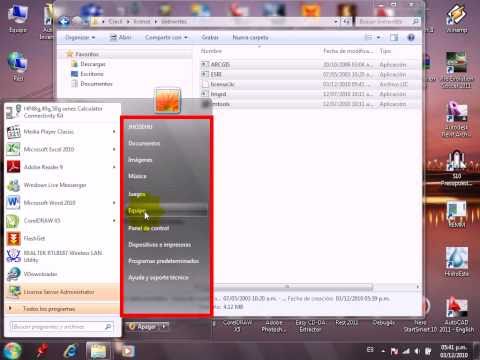Select Equipo in the Start menu
This screenshot has height=360, width=480.
click(x=167, y=211)
